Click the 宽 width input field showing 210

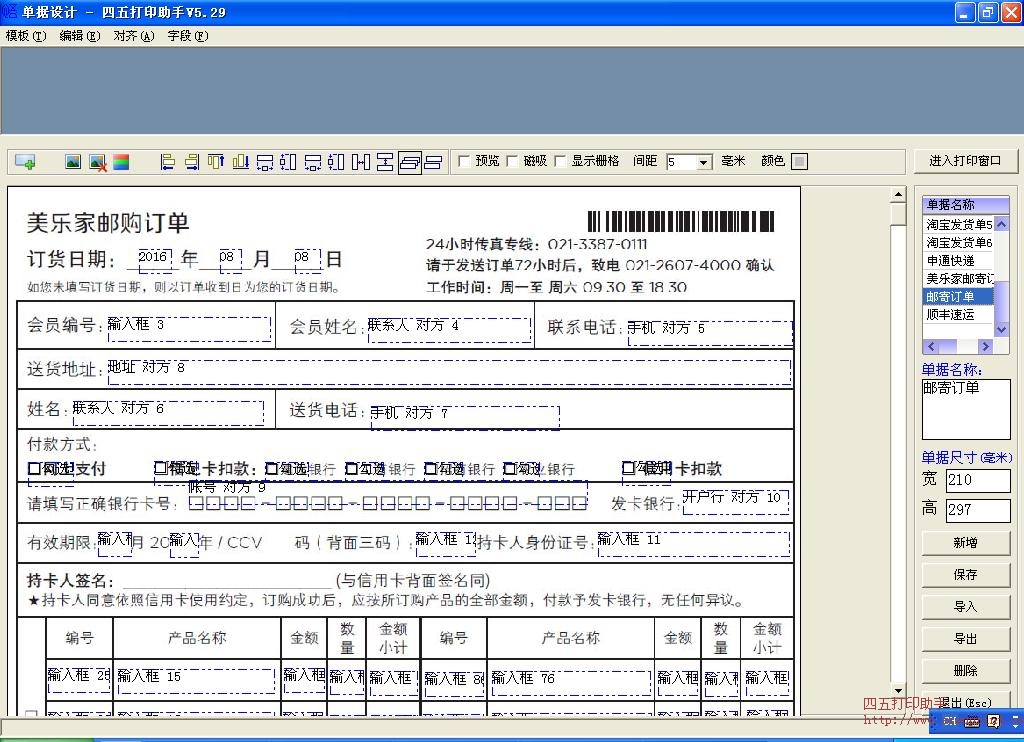pos(978,480)
